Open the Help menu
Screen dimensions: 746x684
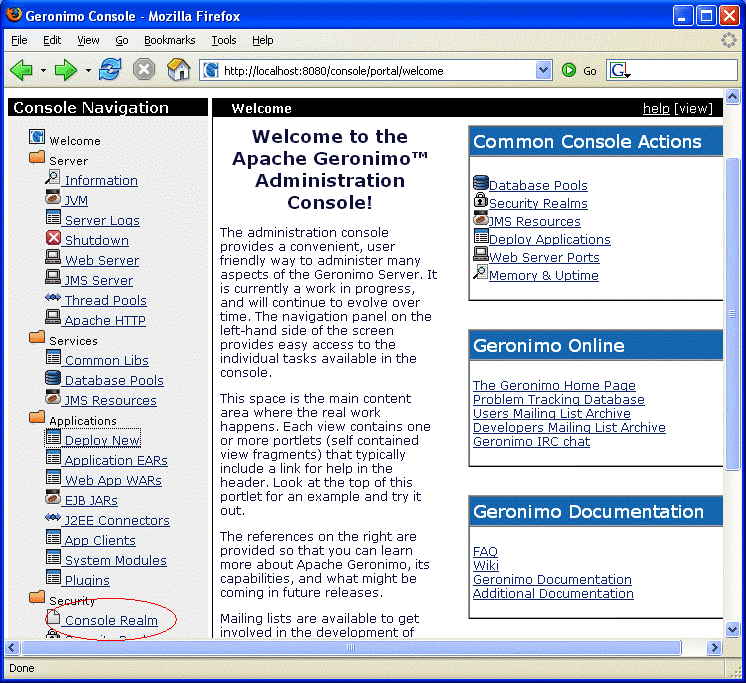coord(263,40)
